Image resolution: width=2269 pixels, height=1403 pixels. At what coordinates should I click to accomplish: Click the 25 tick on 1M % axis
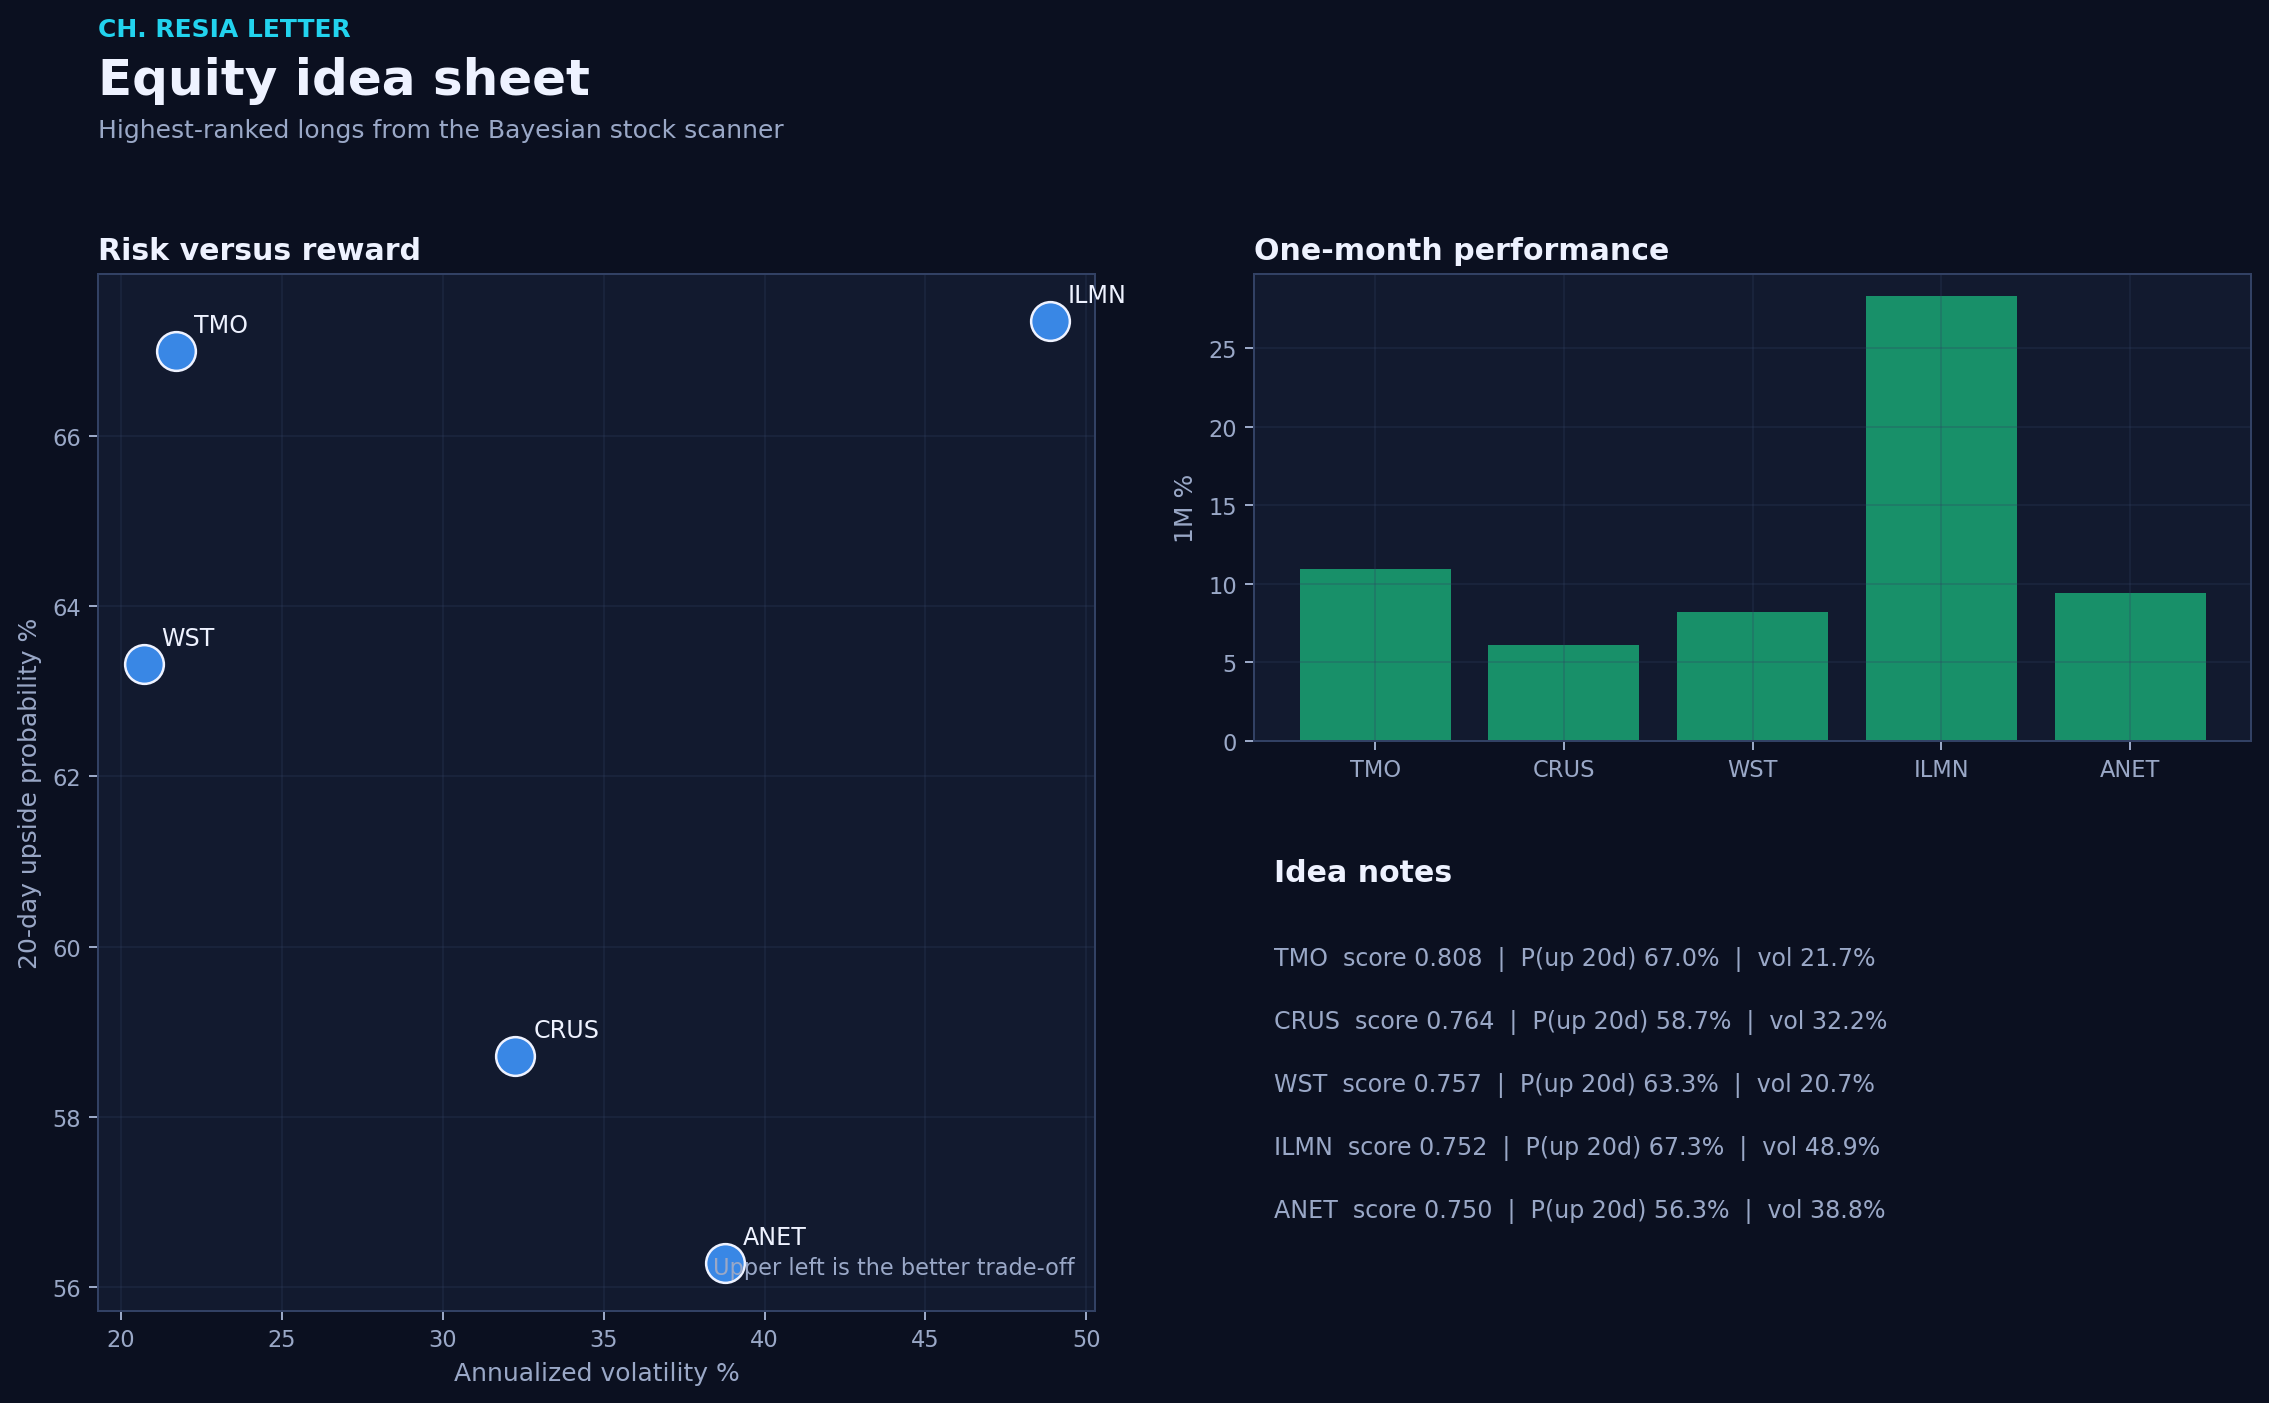click(x=1223, y=350)
